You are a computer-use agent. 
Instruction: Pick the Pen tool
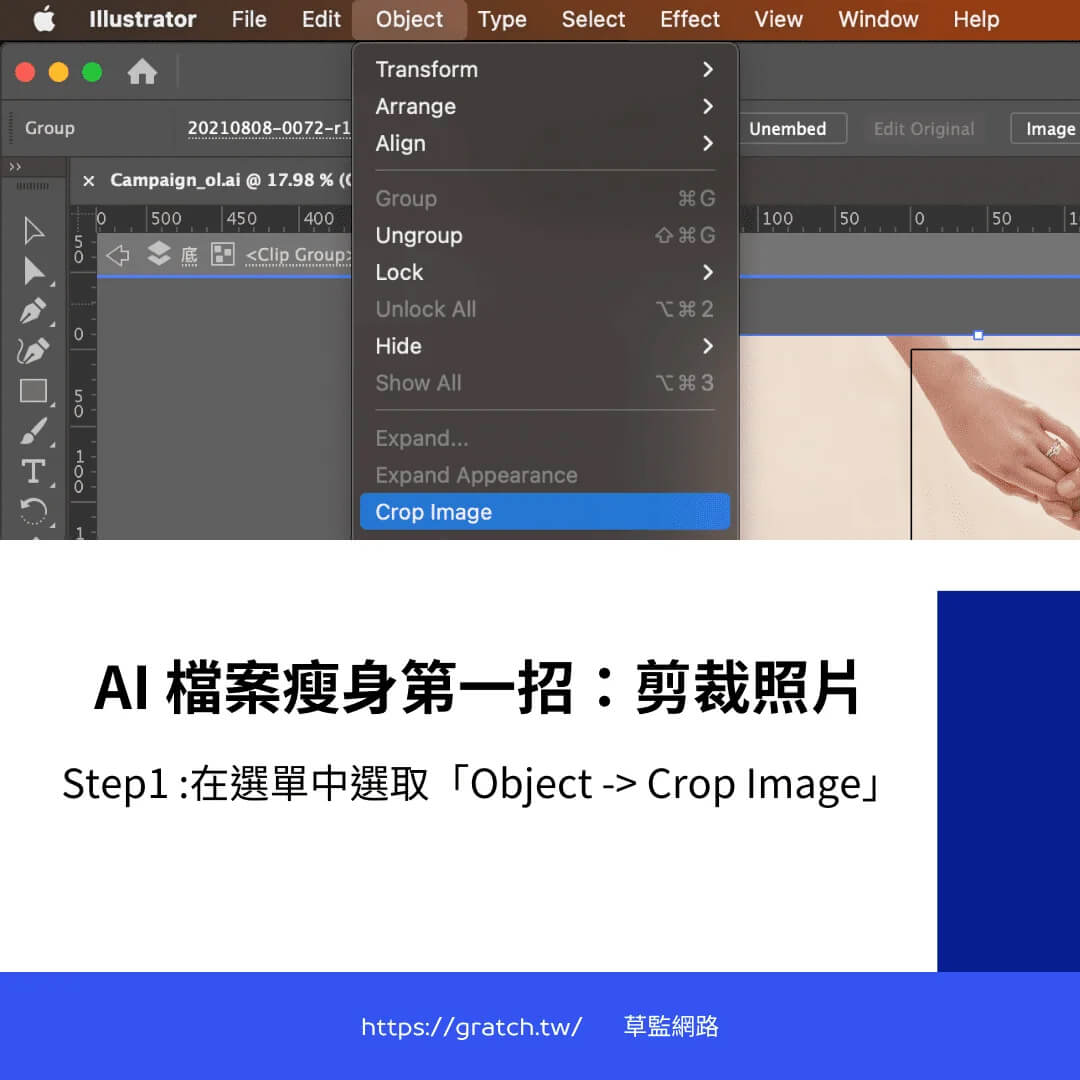pos(34,311)
